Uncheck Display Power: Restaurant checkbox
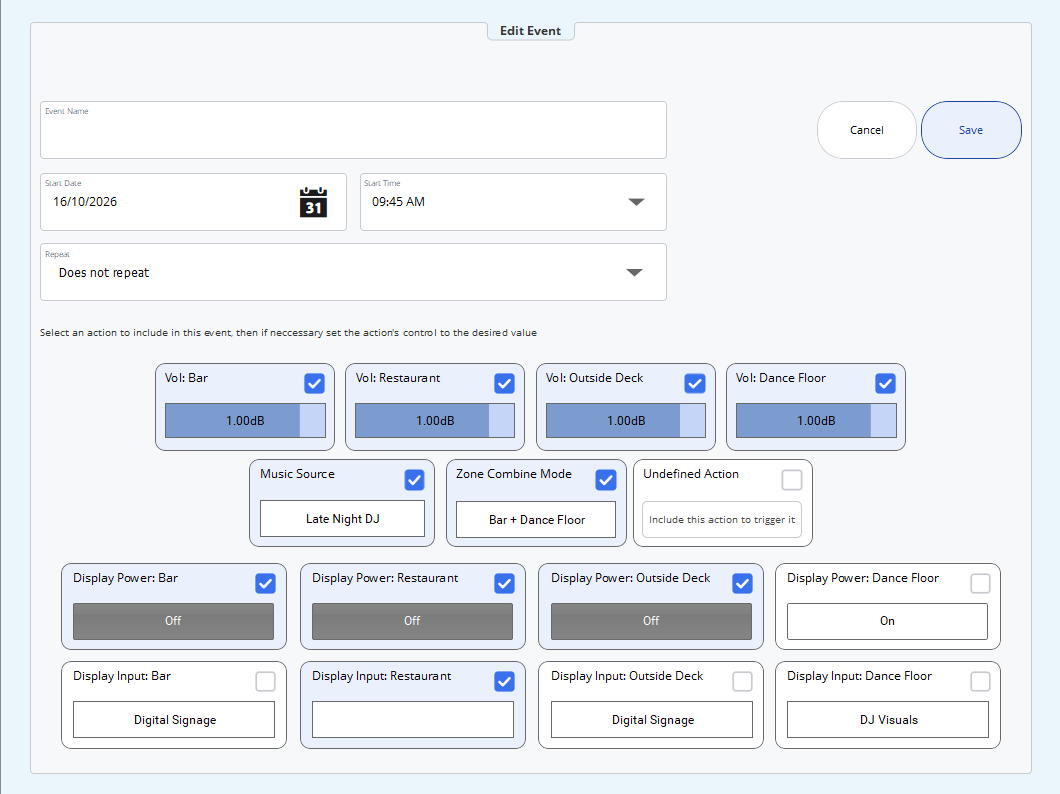Image resolution: width=1060 pixels, height=794 pixels. (504, 583)
